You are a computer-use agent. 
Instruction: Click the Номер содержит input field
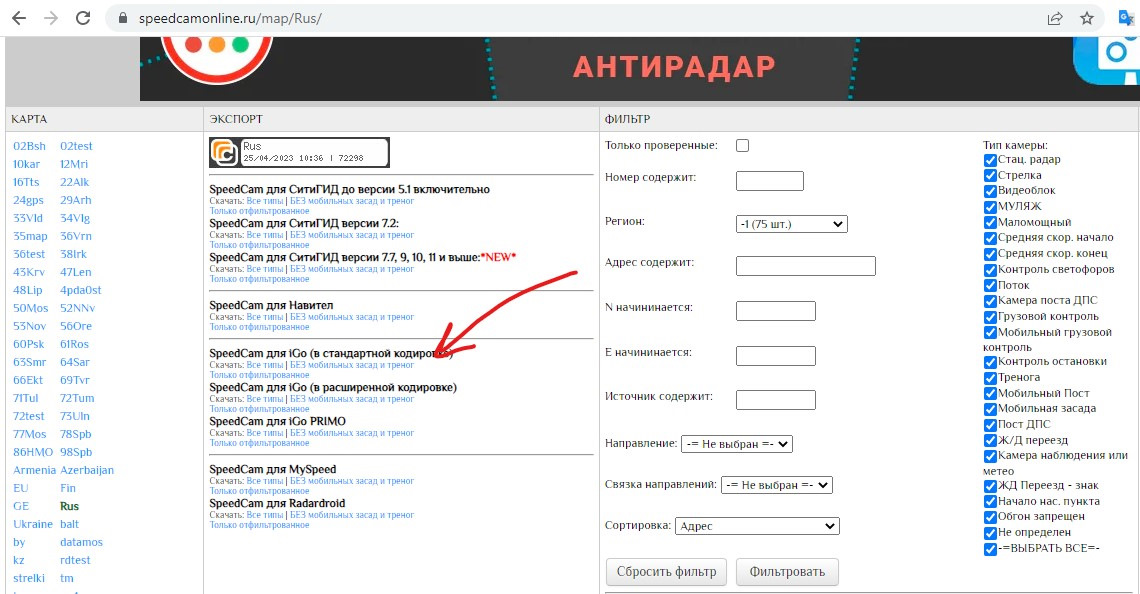click(x=769, y=180)
